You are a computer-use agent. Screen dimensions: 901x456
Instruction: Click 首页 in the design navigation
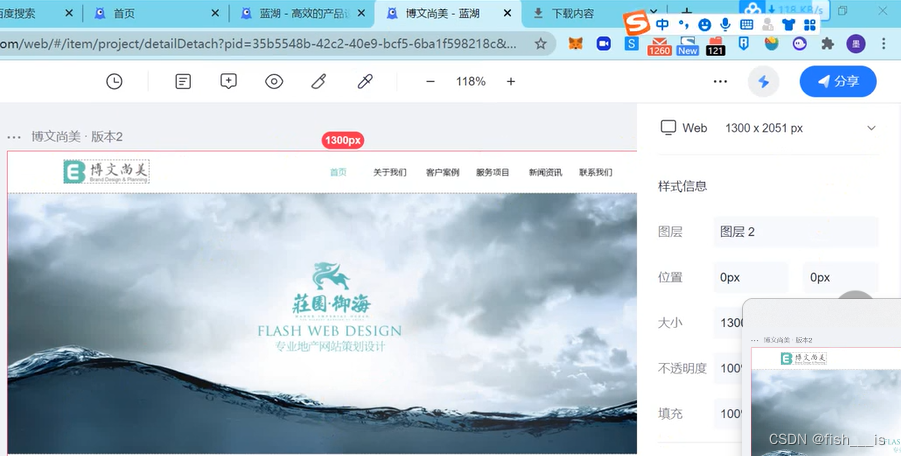click(x=338, y=172)
